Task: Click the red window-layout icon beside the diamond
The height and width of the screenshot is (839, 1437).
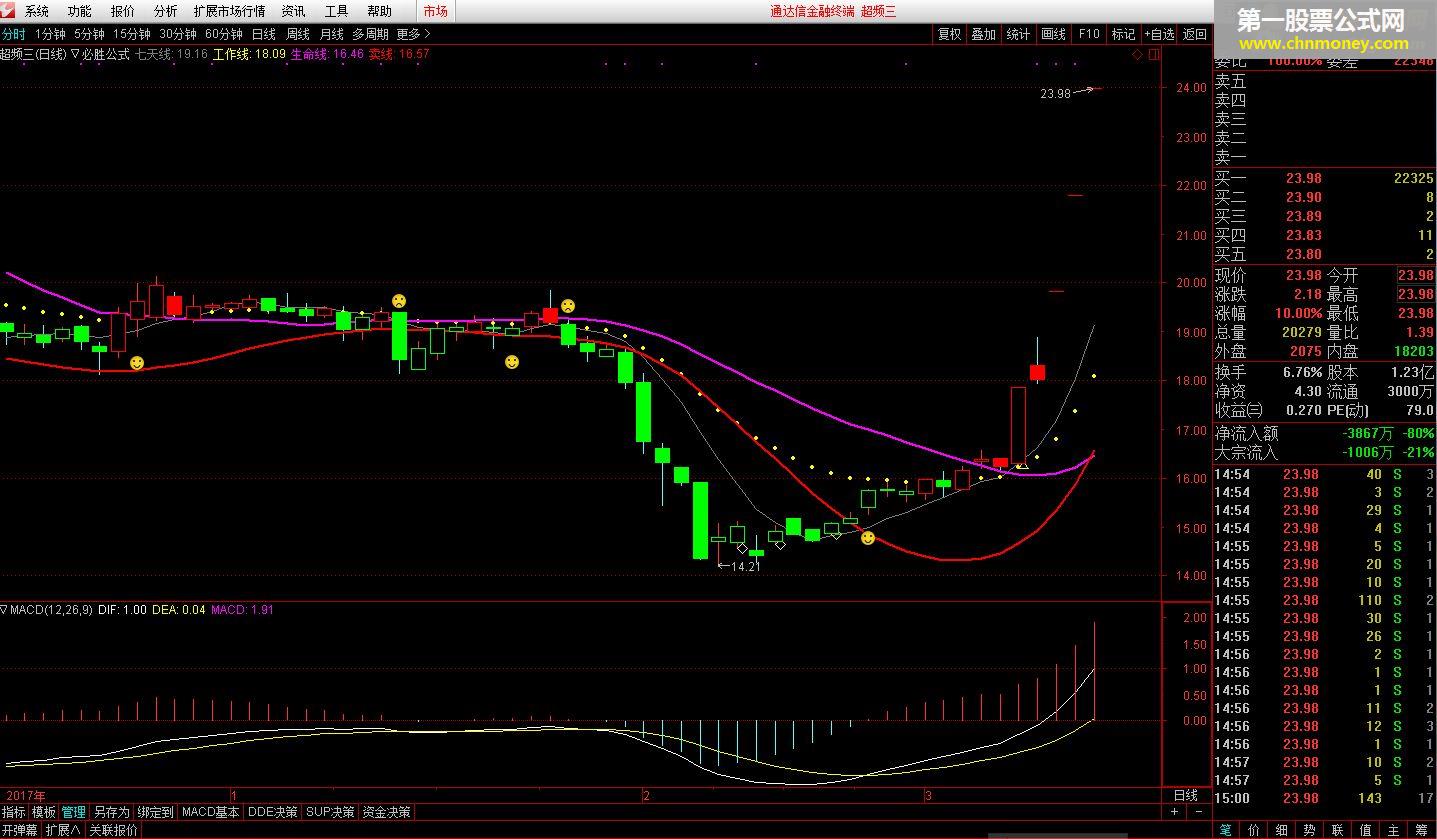Action: click(x=1153, y=55)
